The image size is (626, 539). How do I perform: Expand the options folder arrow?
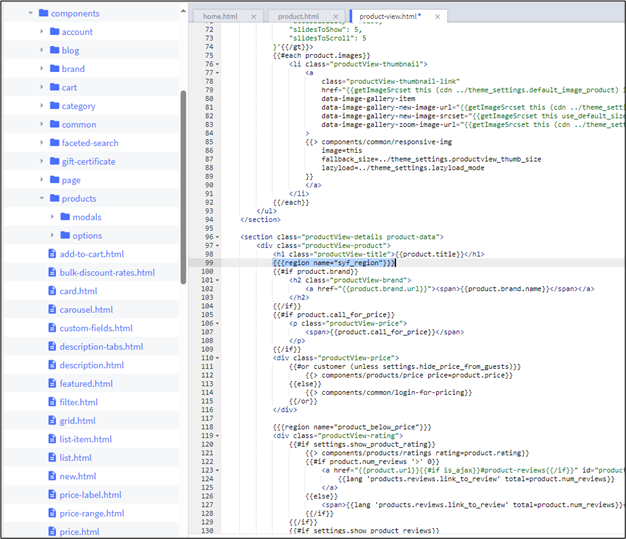[52, 236]
